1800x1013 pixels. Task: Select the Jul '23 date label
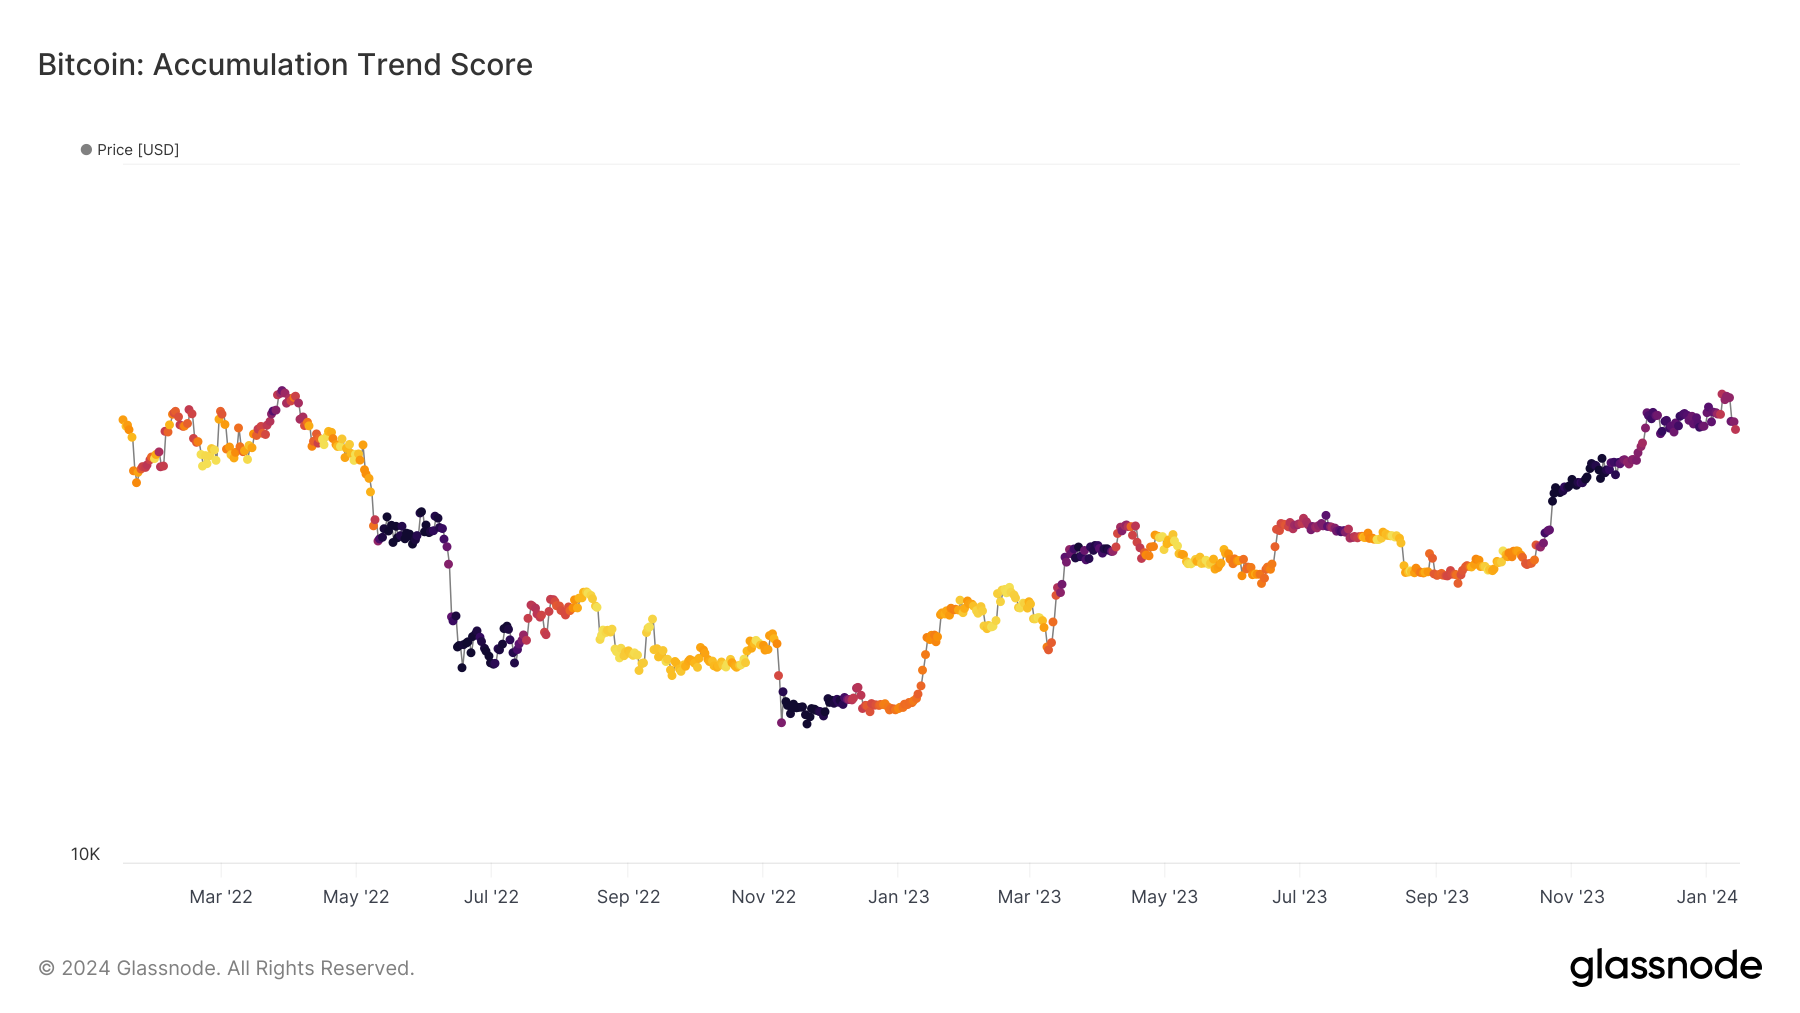pyautogui.click(x=1299, y=897)
